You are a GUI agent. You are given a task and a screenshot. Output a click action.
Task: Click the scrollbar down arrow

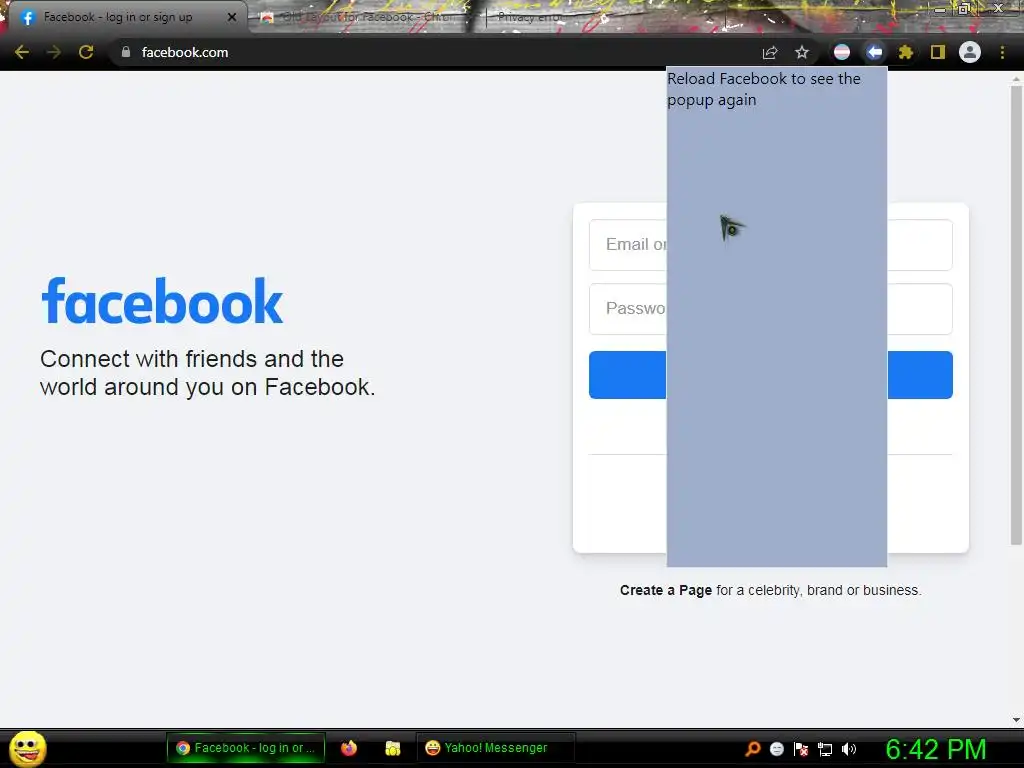[1016, 720]
